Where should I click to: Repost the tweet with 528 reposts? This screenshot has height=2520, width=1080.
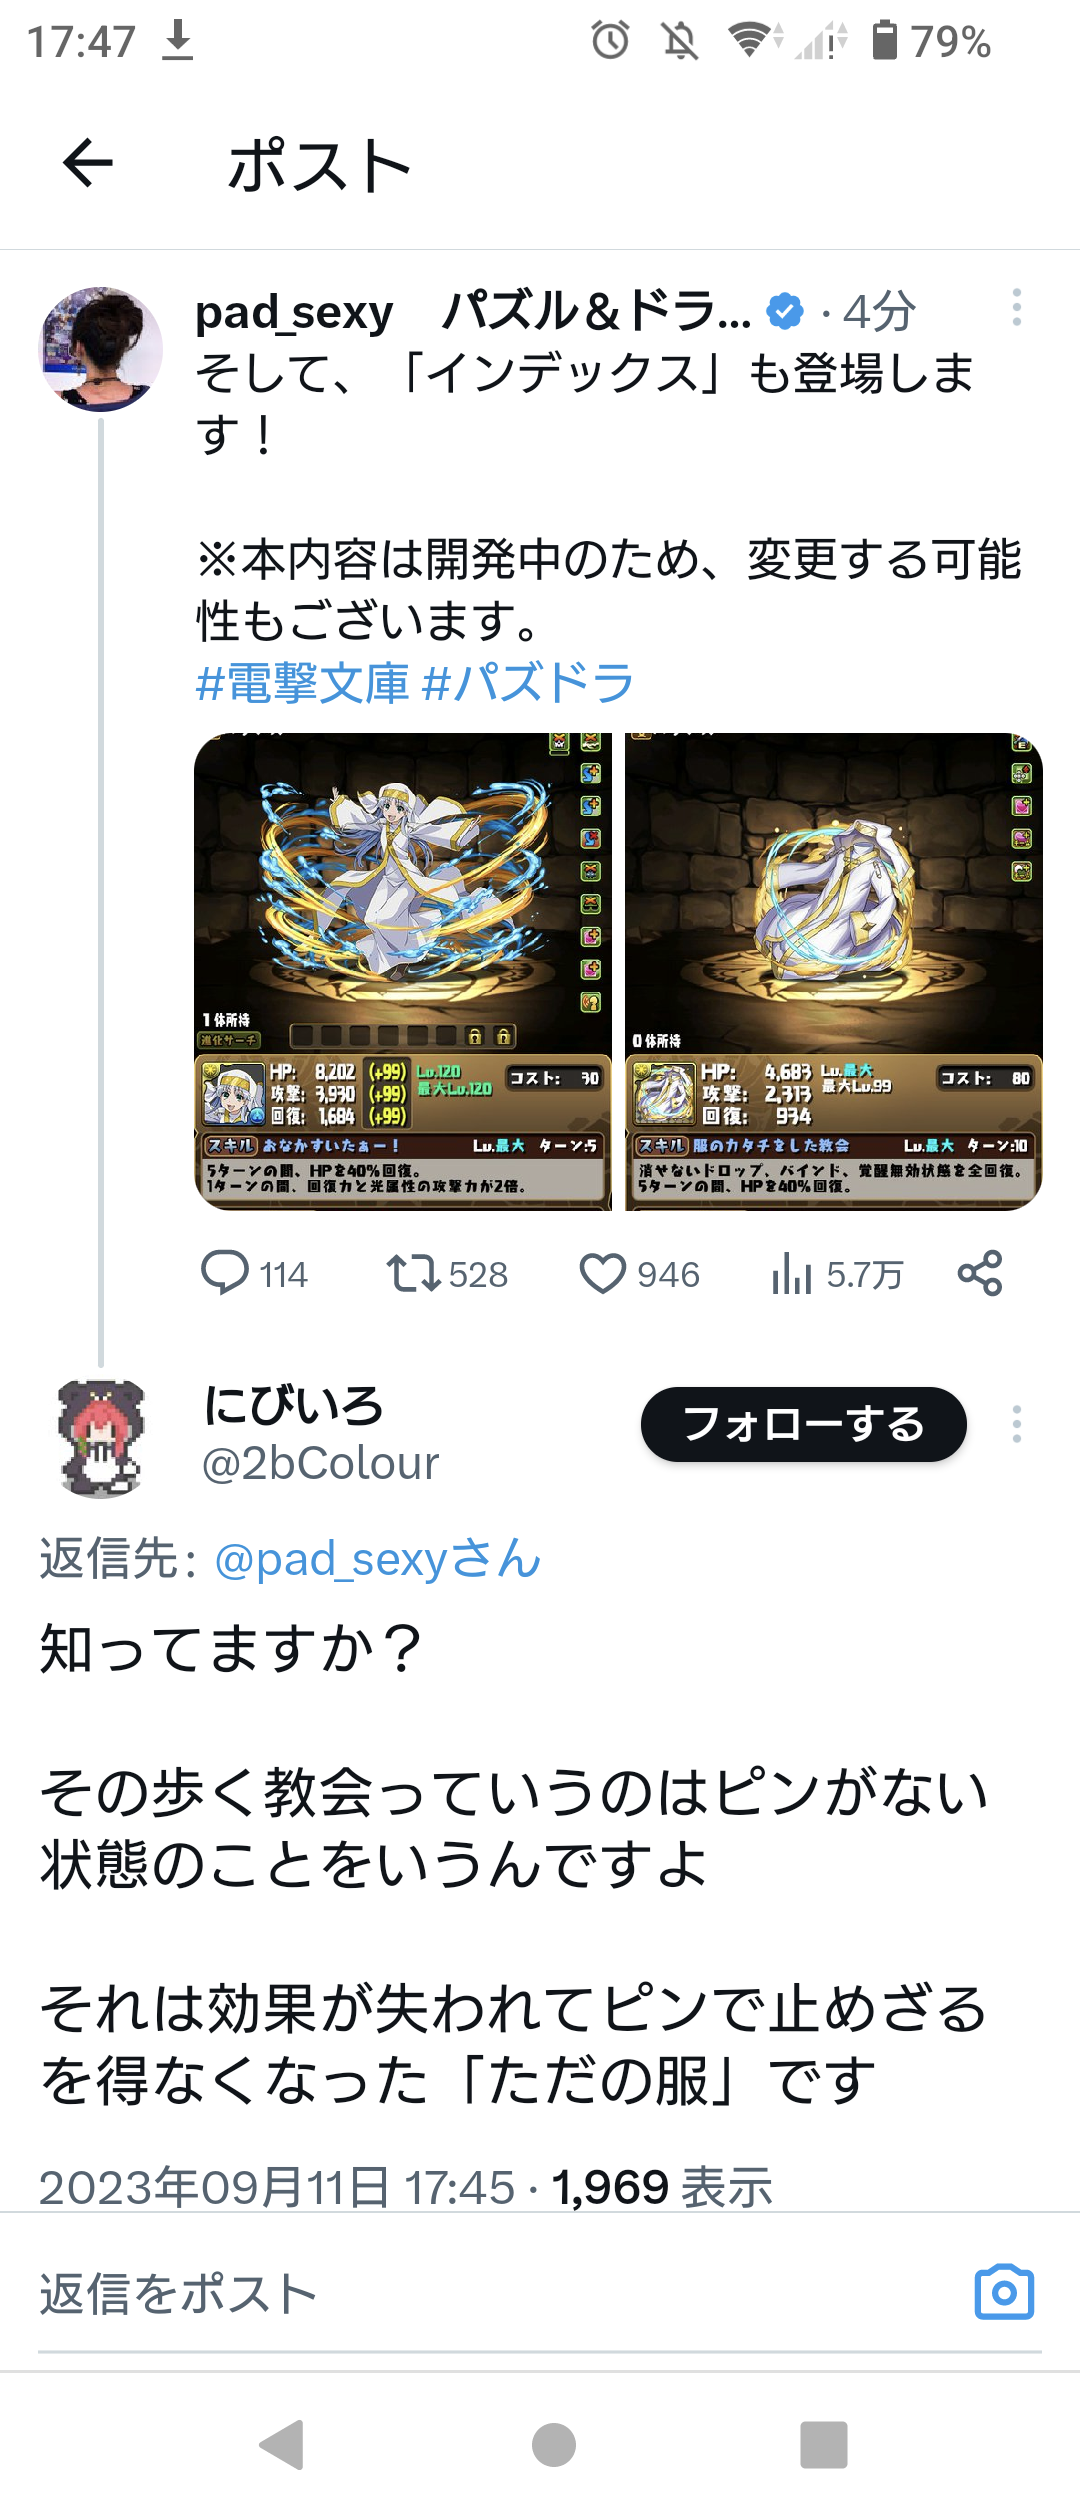[x=448, y=1274]
